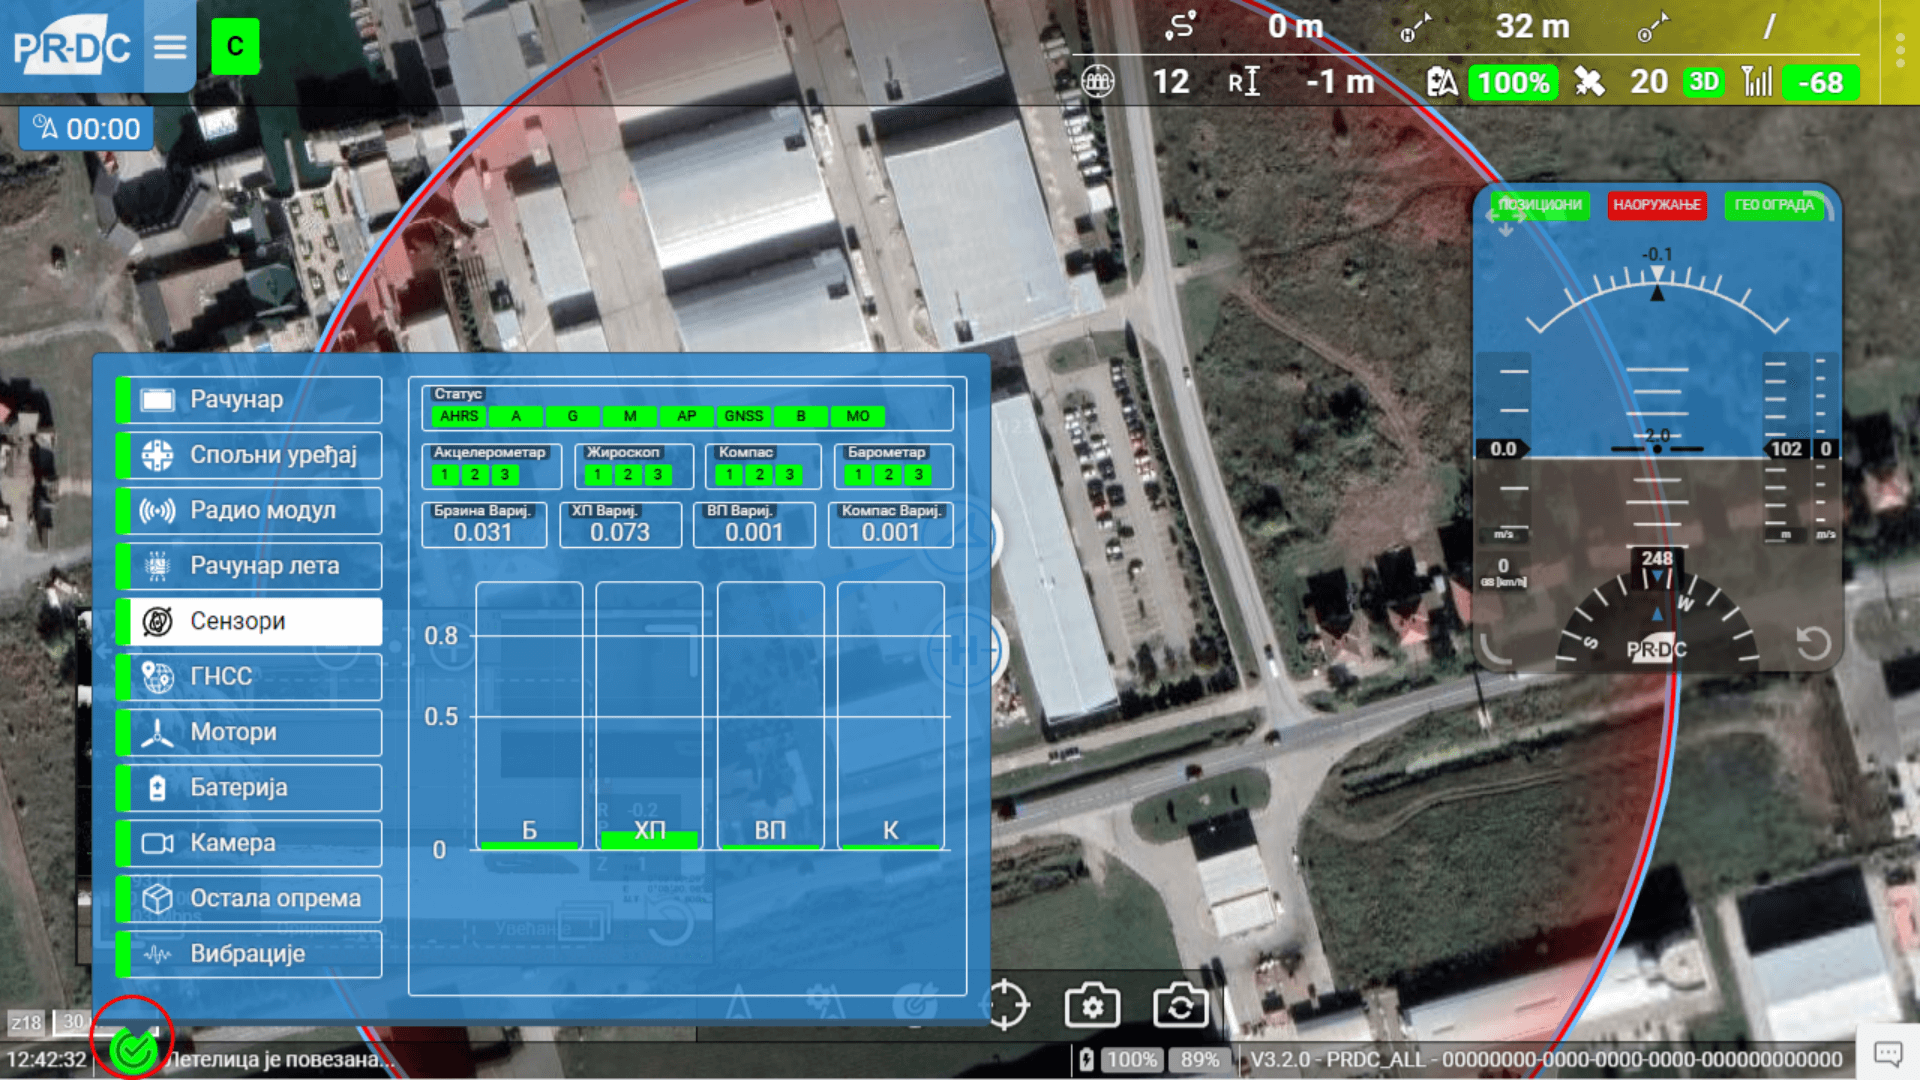Open the Рачунар лета tab
1920x1080 pixels.
tap(249, 566)
